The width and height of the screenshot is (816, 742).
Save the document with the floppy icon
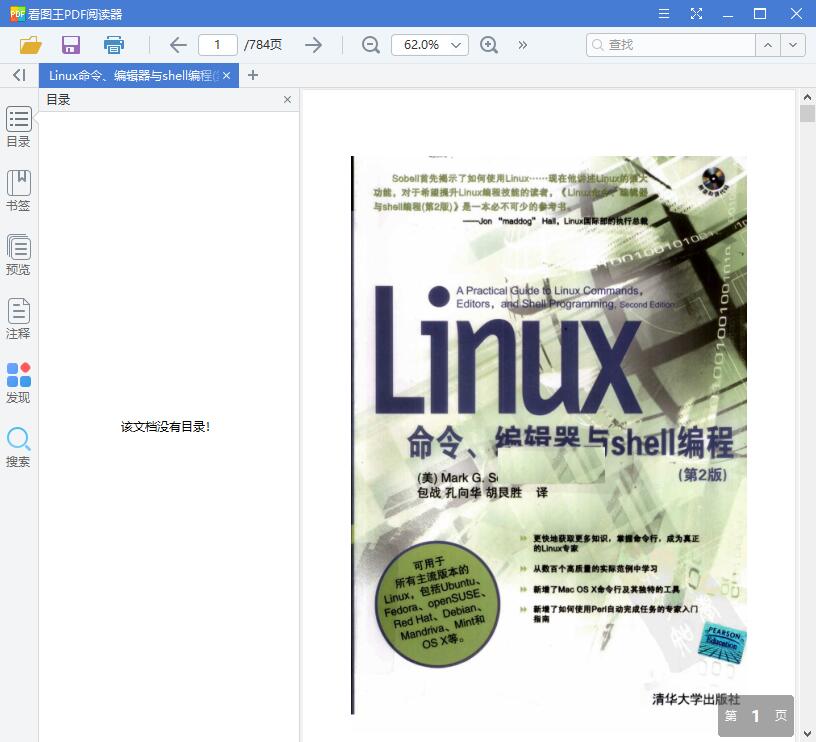coord(71,45)
